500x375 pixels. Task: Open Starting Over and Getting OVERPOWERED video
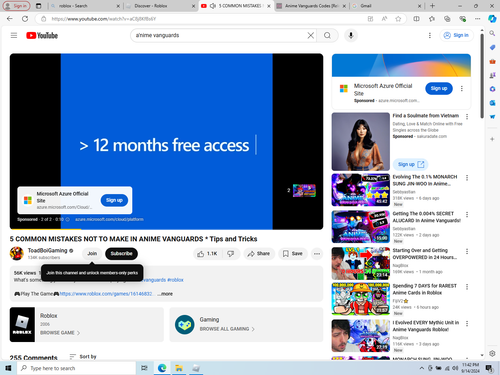[361, 263]
